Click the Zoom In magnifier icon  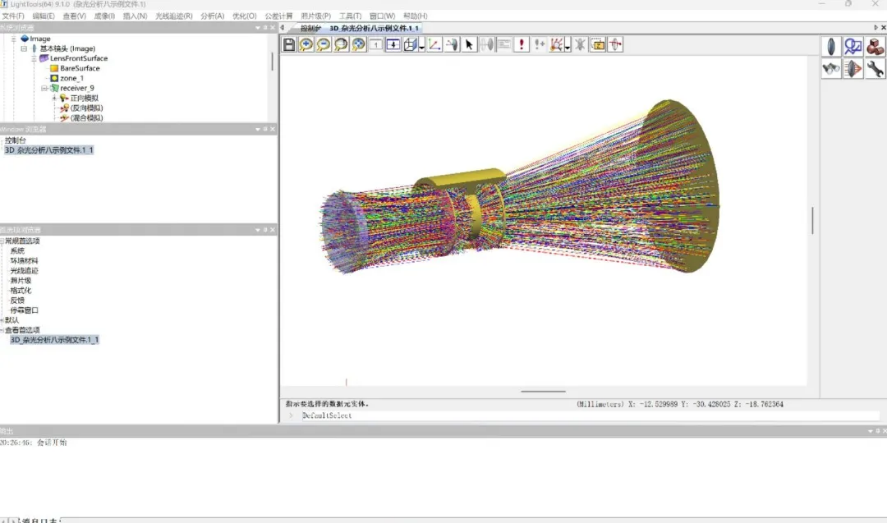[x=307, y=45]
